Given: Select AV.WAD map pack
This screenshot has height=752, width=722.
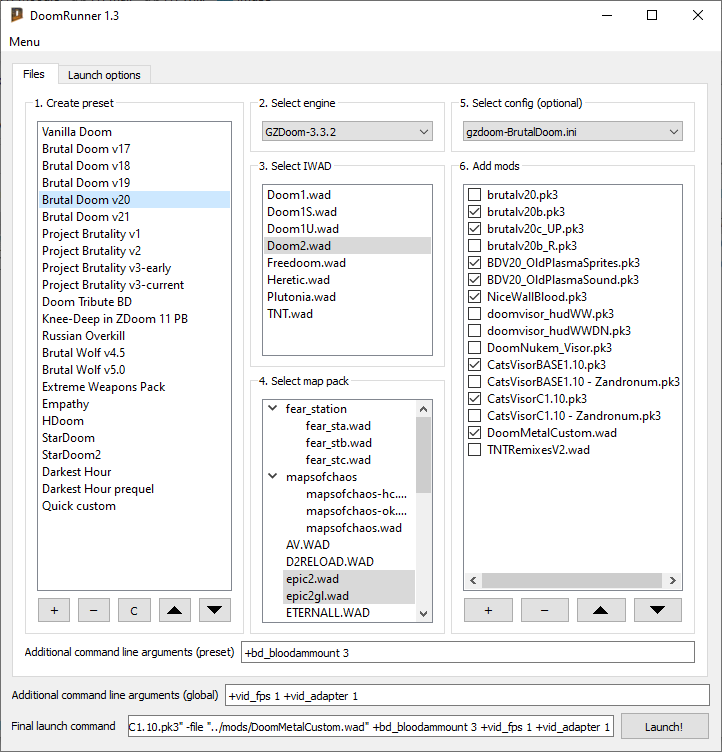Looking at the screenshot, I should pos(308,545).
